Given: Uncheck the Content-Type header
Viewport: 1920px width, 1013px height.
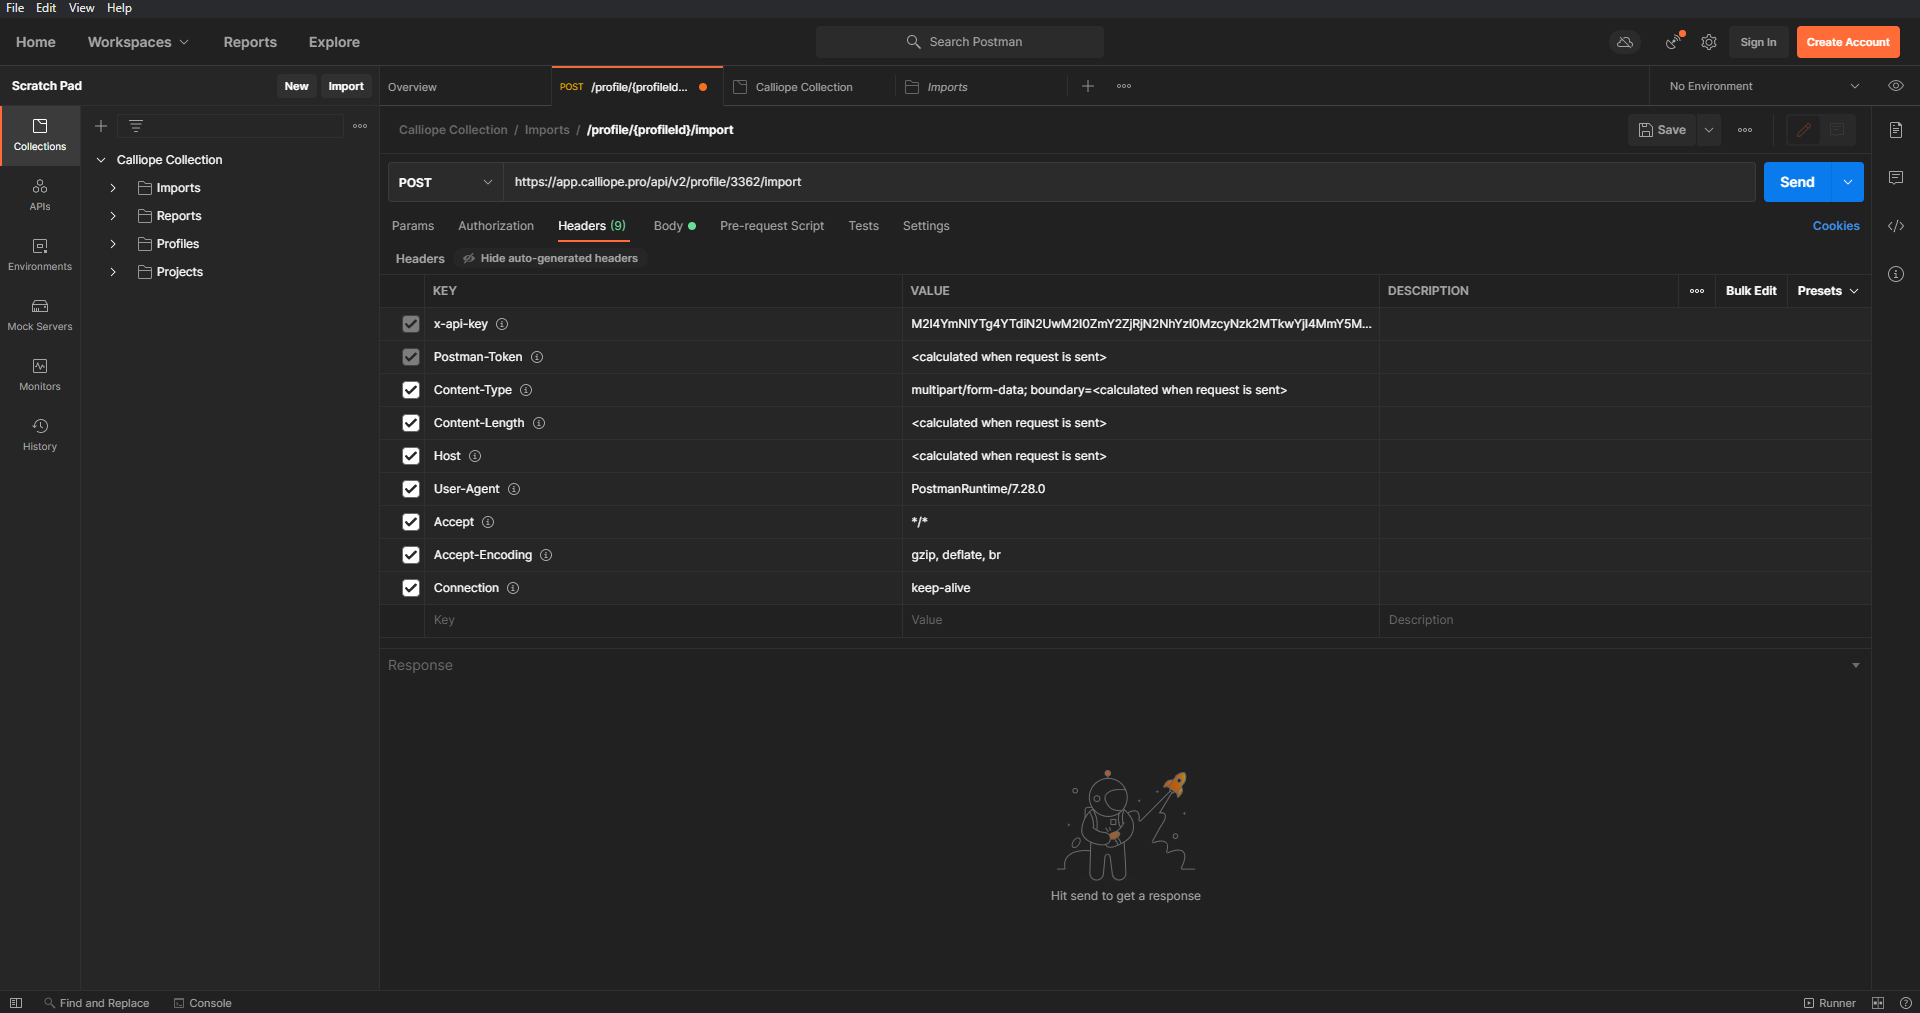Looking at the screenshot, I should [411, 390].
